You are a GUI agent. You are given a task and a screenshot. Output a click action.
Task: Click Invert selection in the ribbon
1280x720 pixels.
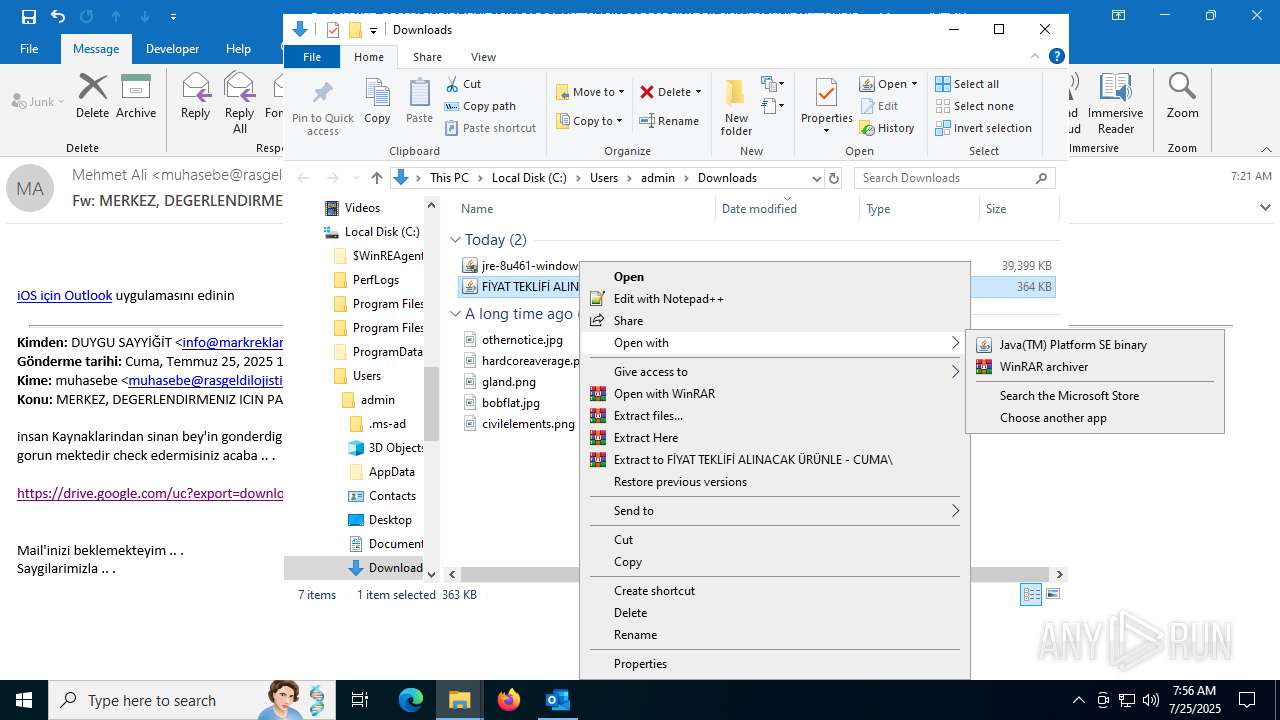(983, 128)
